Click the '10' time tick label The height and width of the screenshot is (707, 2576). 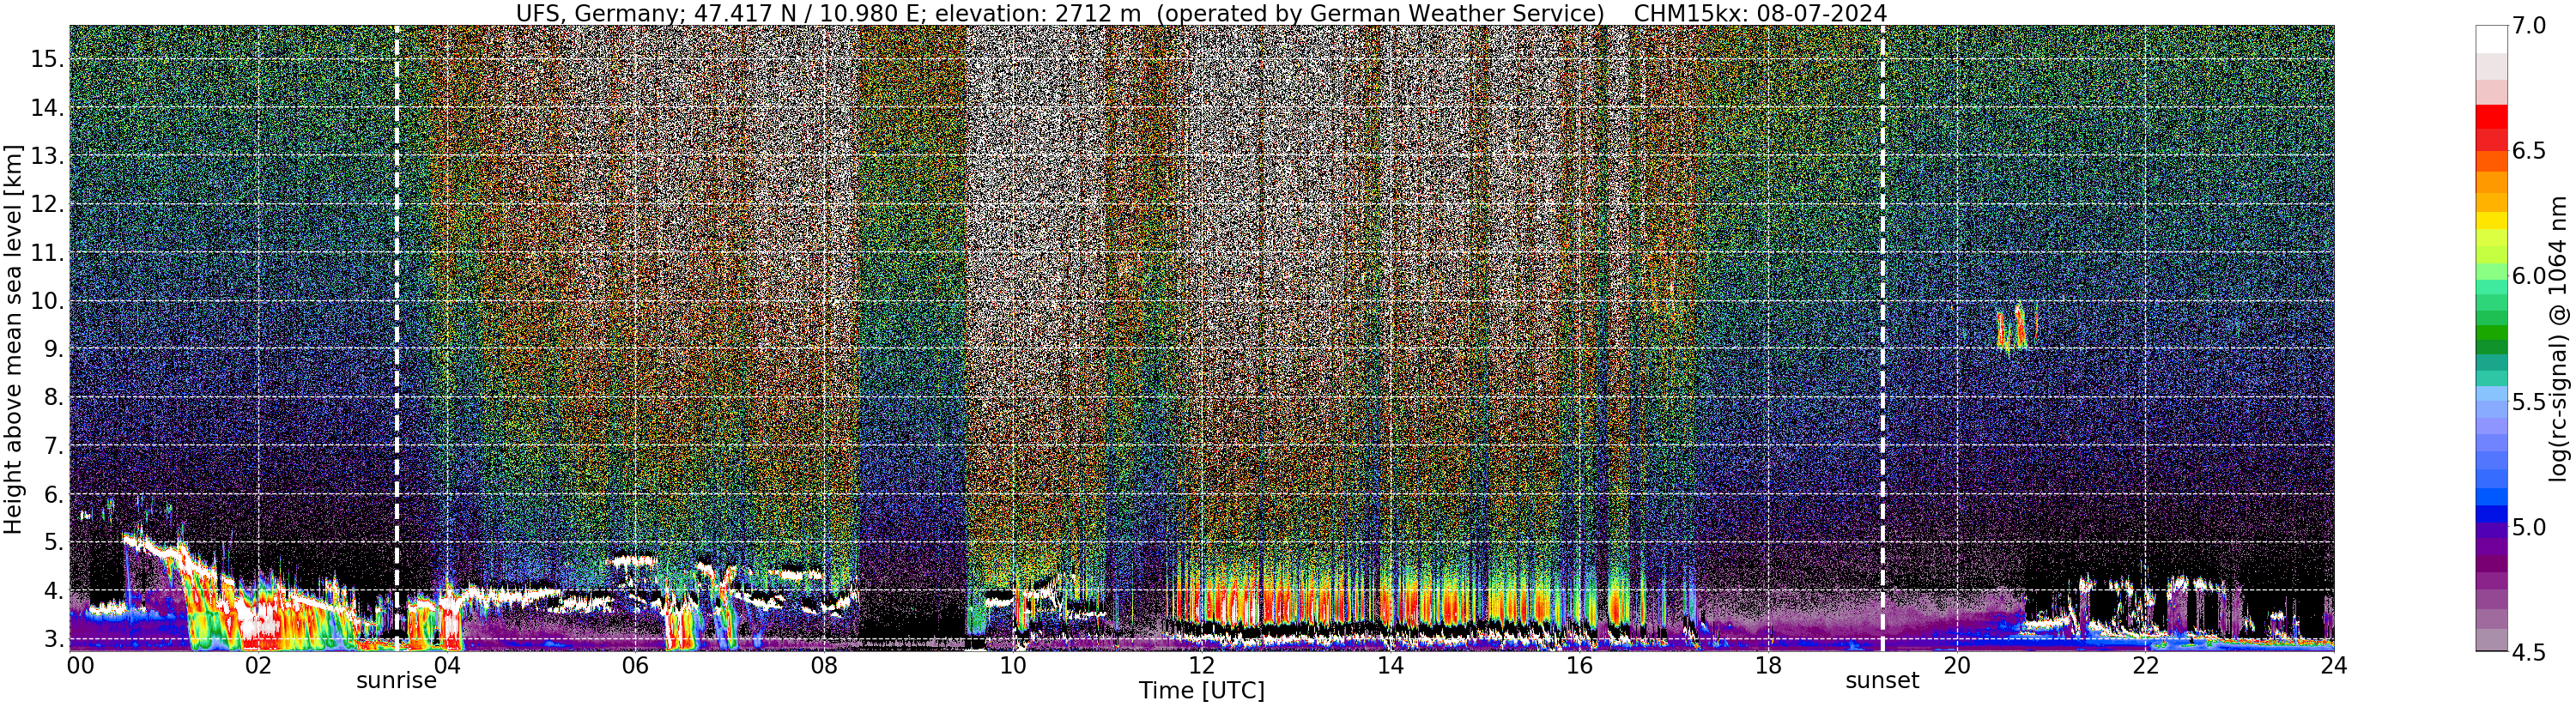point(1012,666)
